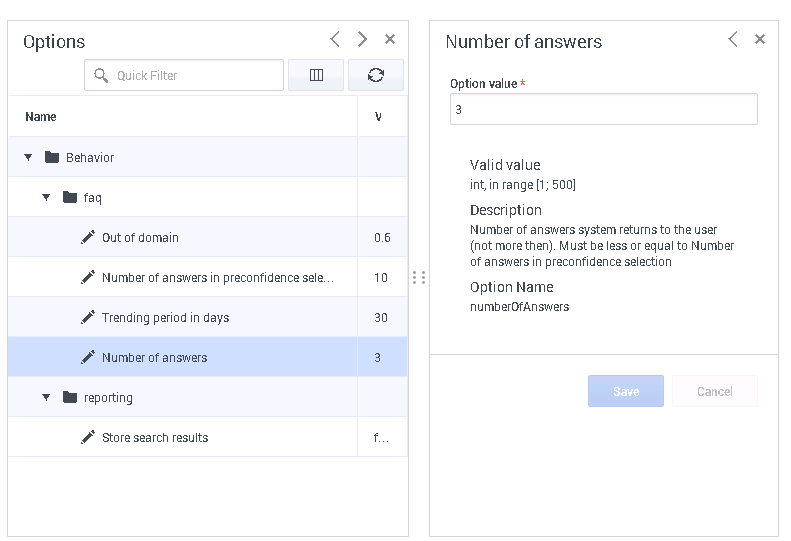Click pencil icon beside Trending period in days

click(88, 317)
